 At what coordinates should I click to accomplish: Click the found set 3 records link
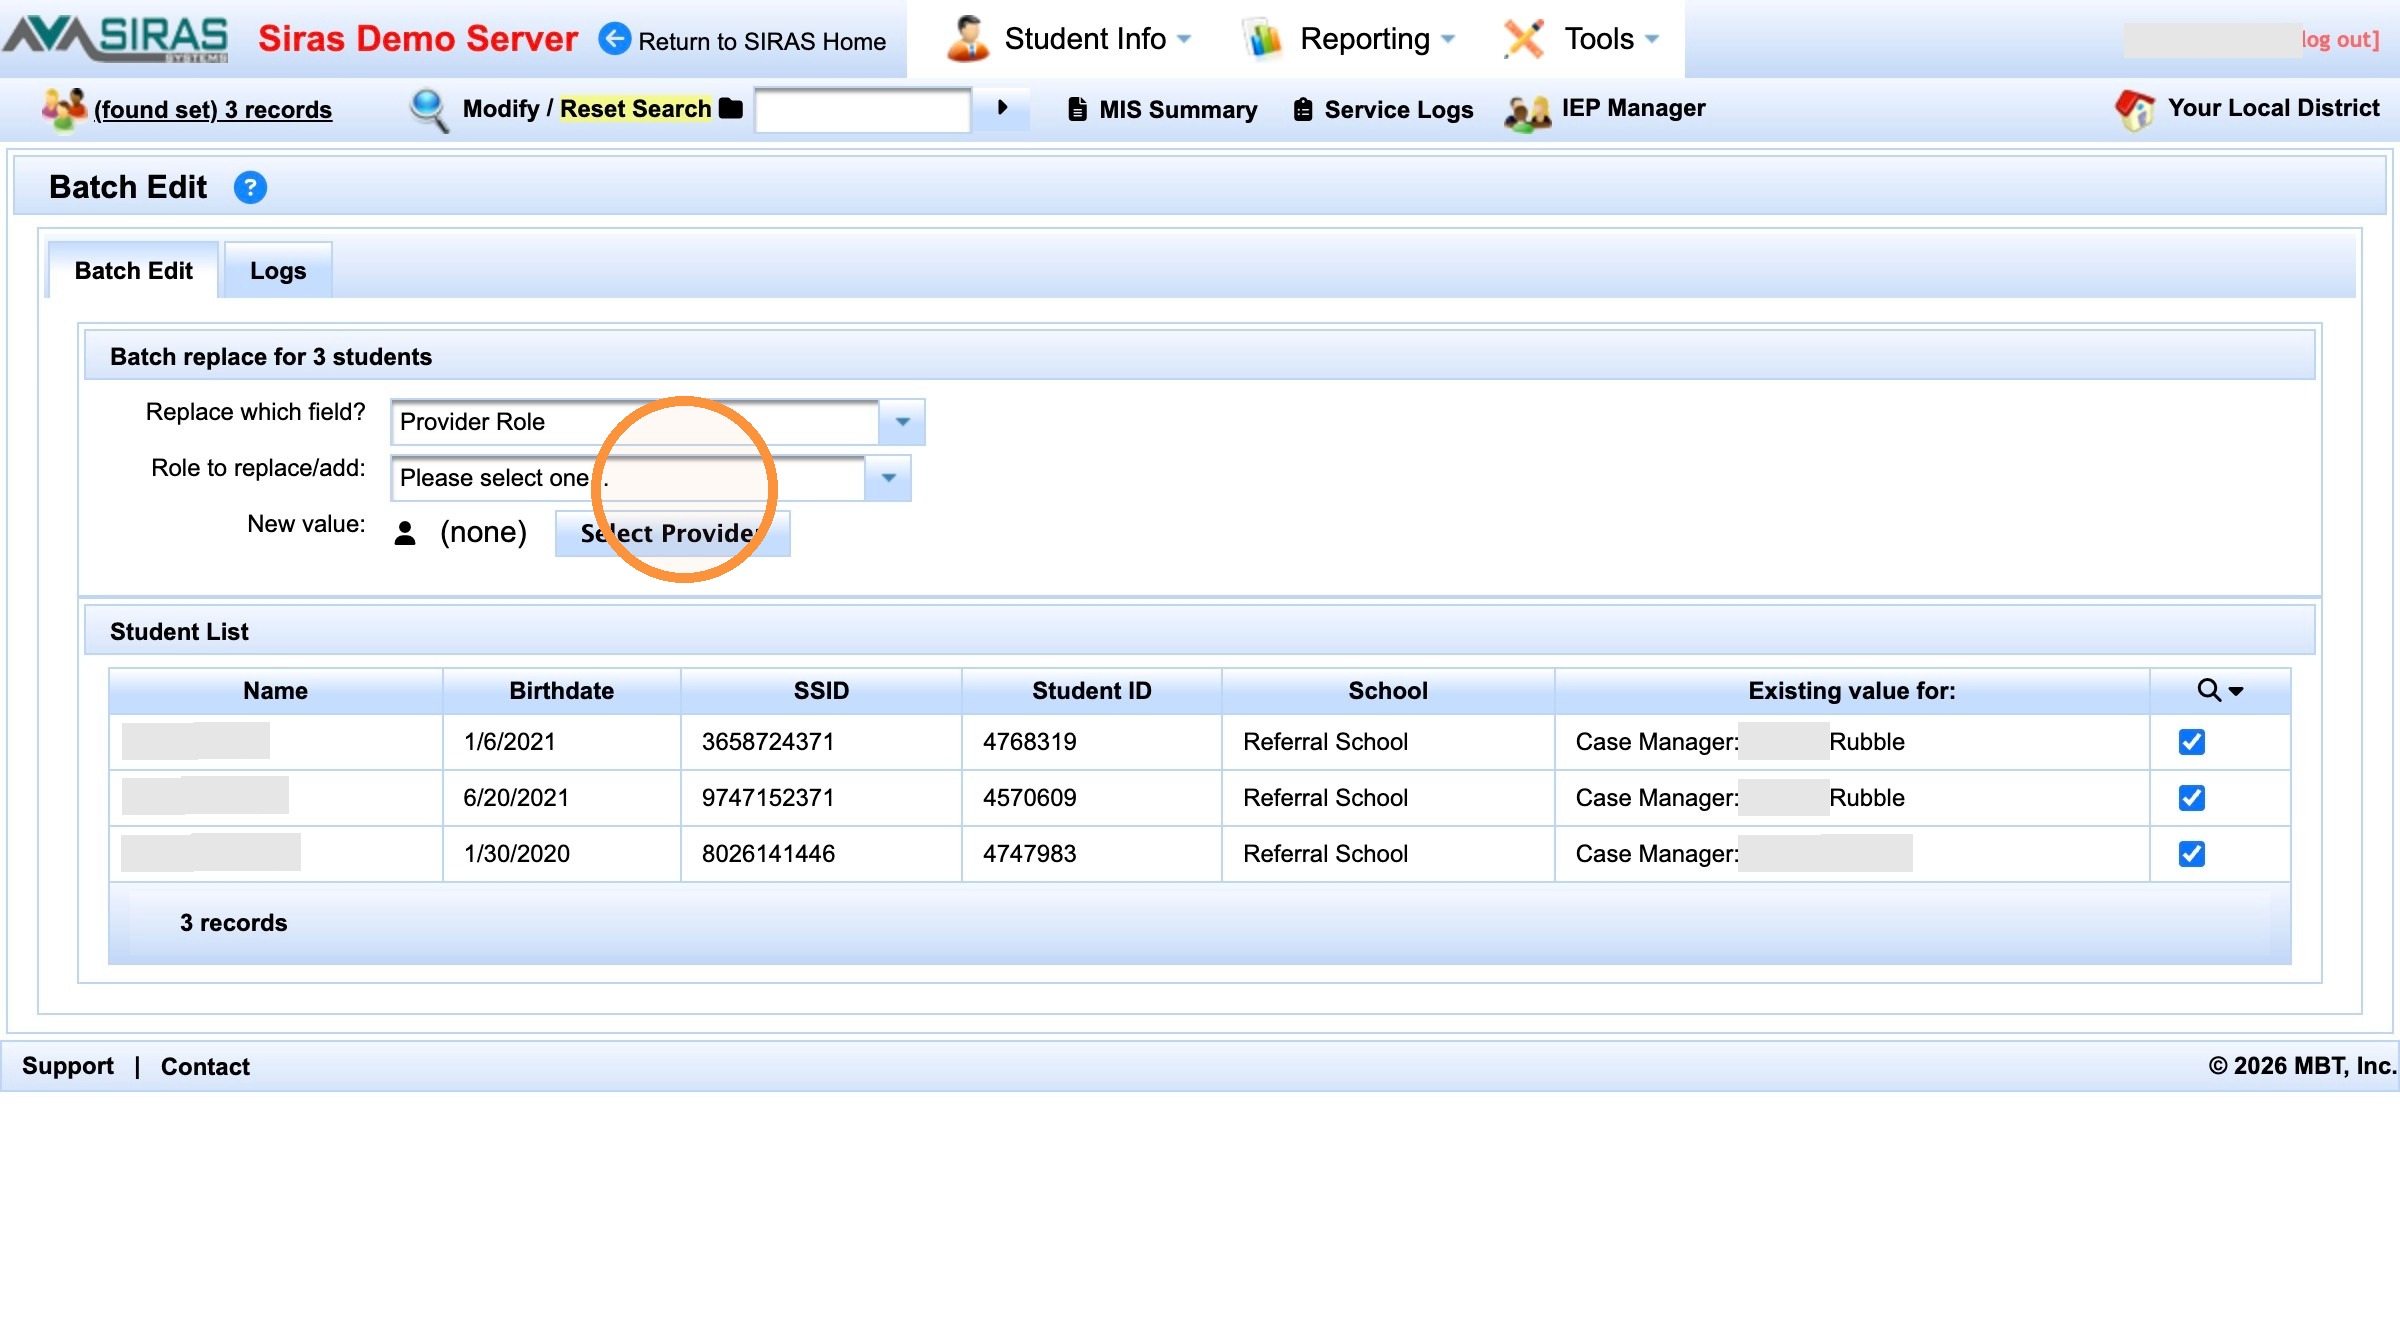[x=213, y=109]
